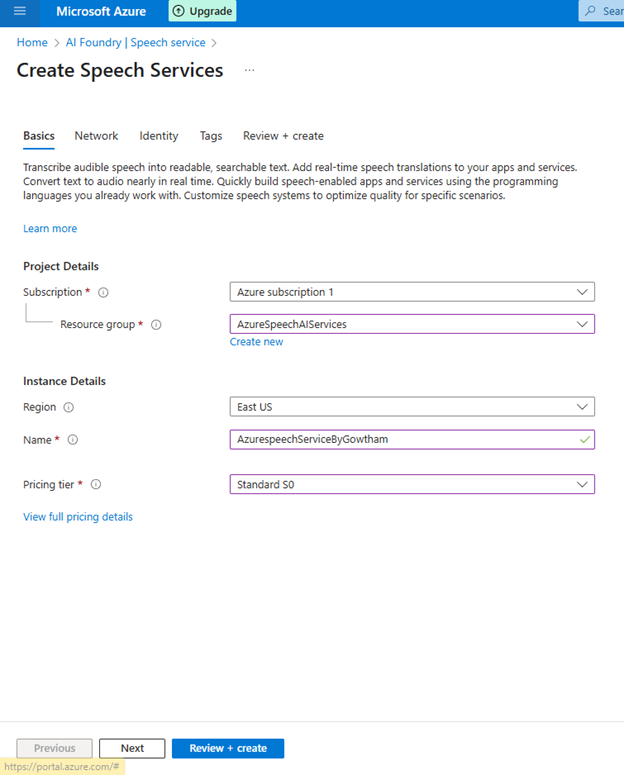Click the green validation checkmark in Name field
Viewport: 624px width, 775px height.
[x=585, y=439]
